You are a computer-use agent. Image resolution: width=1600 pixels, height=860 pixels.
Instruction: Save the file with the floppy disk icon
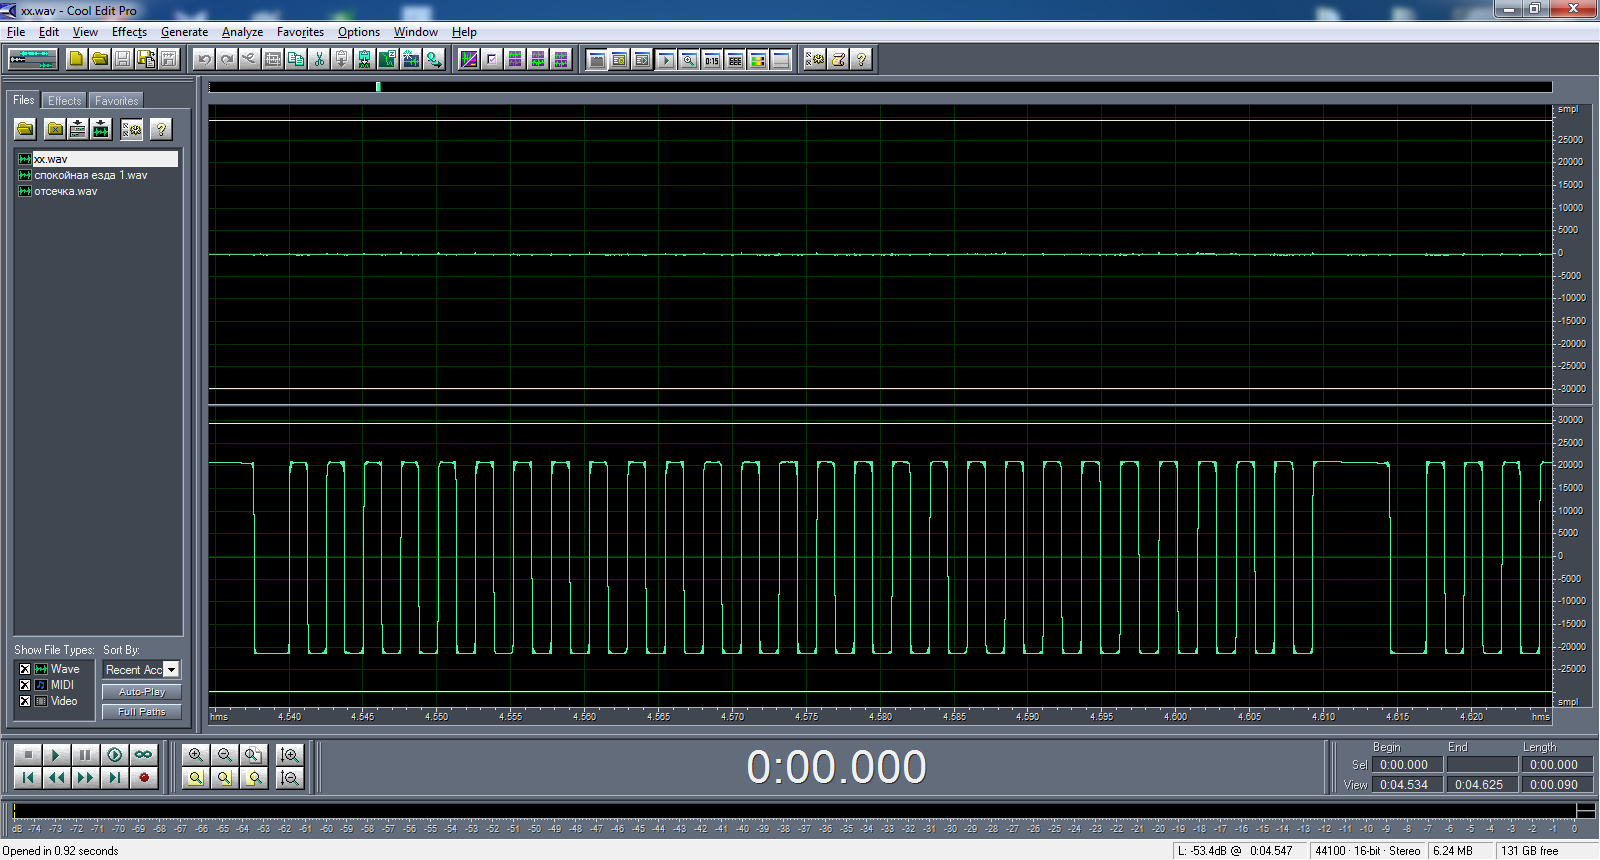(122, 59)
